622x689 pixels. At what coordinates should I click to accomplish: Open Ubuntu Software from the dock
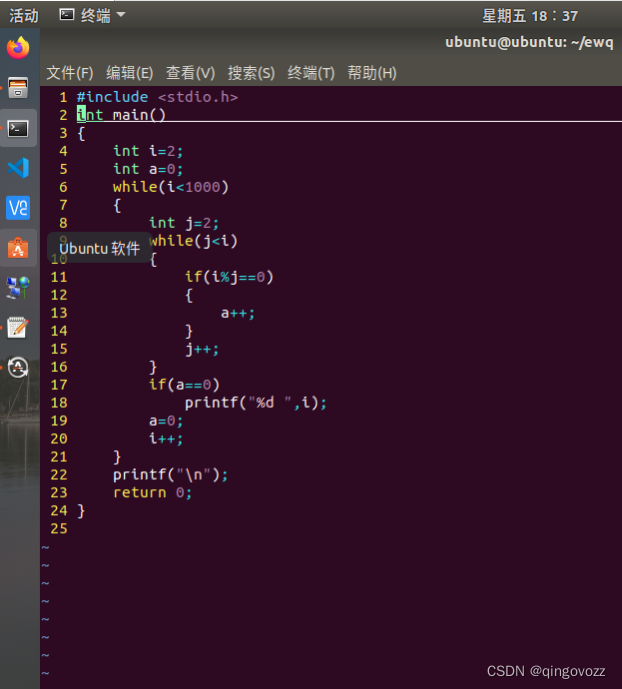pos(18,248)
